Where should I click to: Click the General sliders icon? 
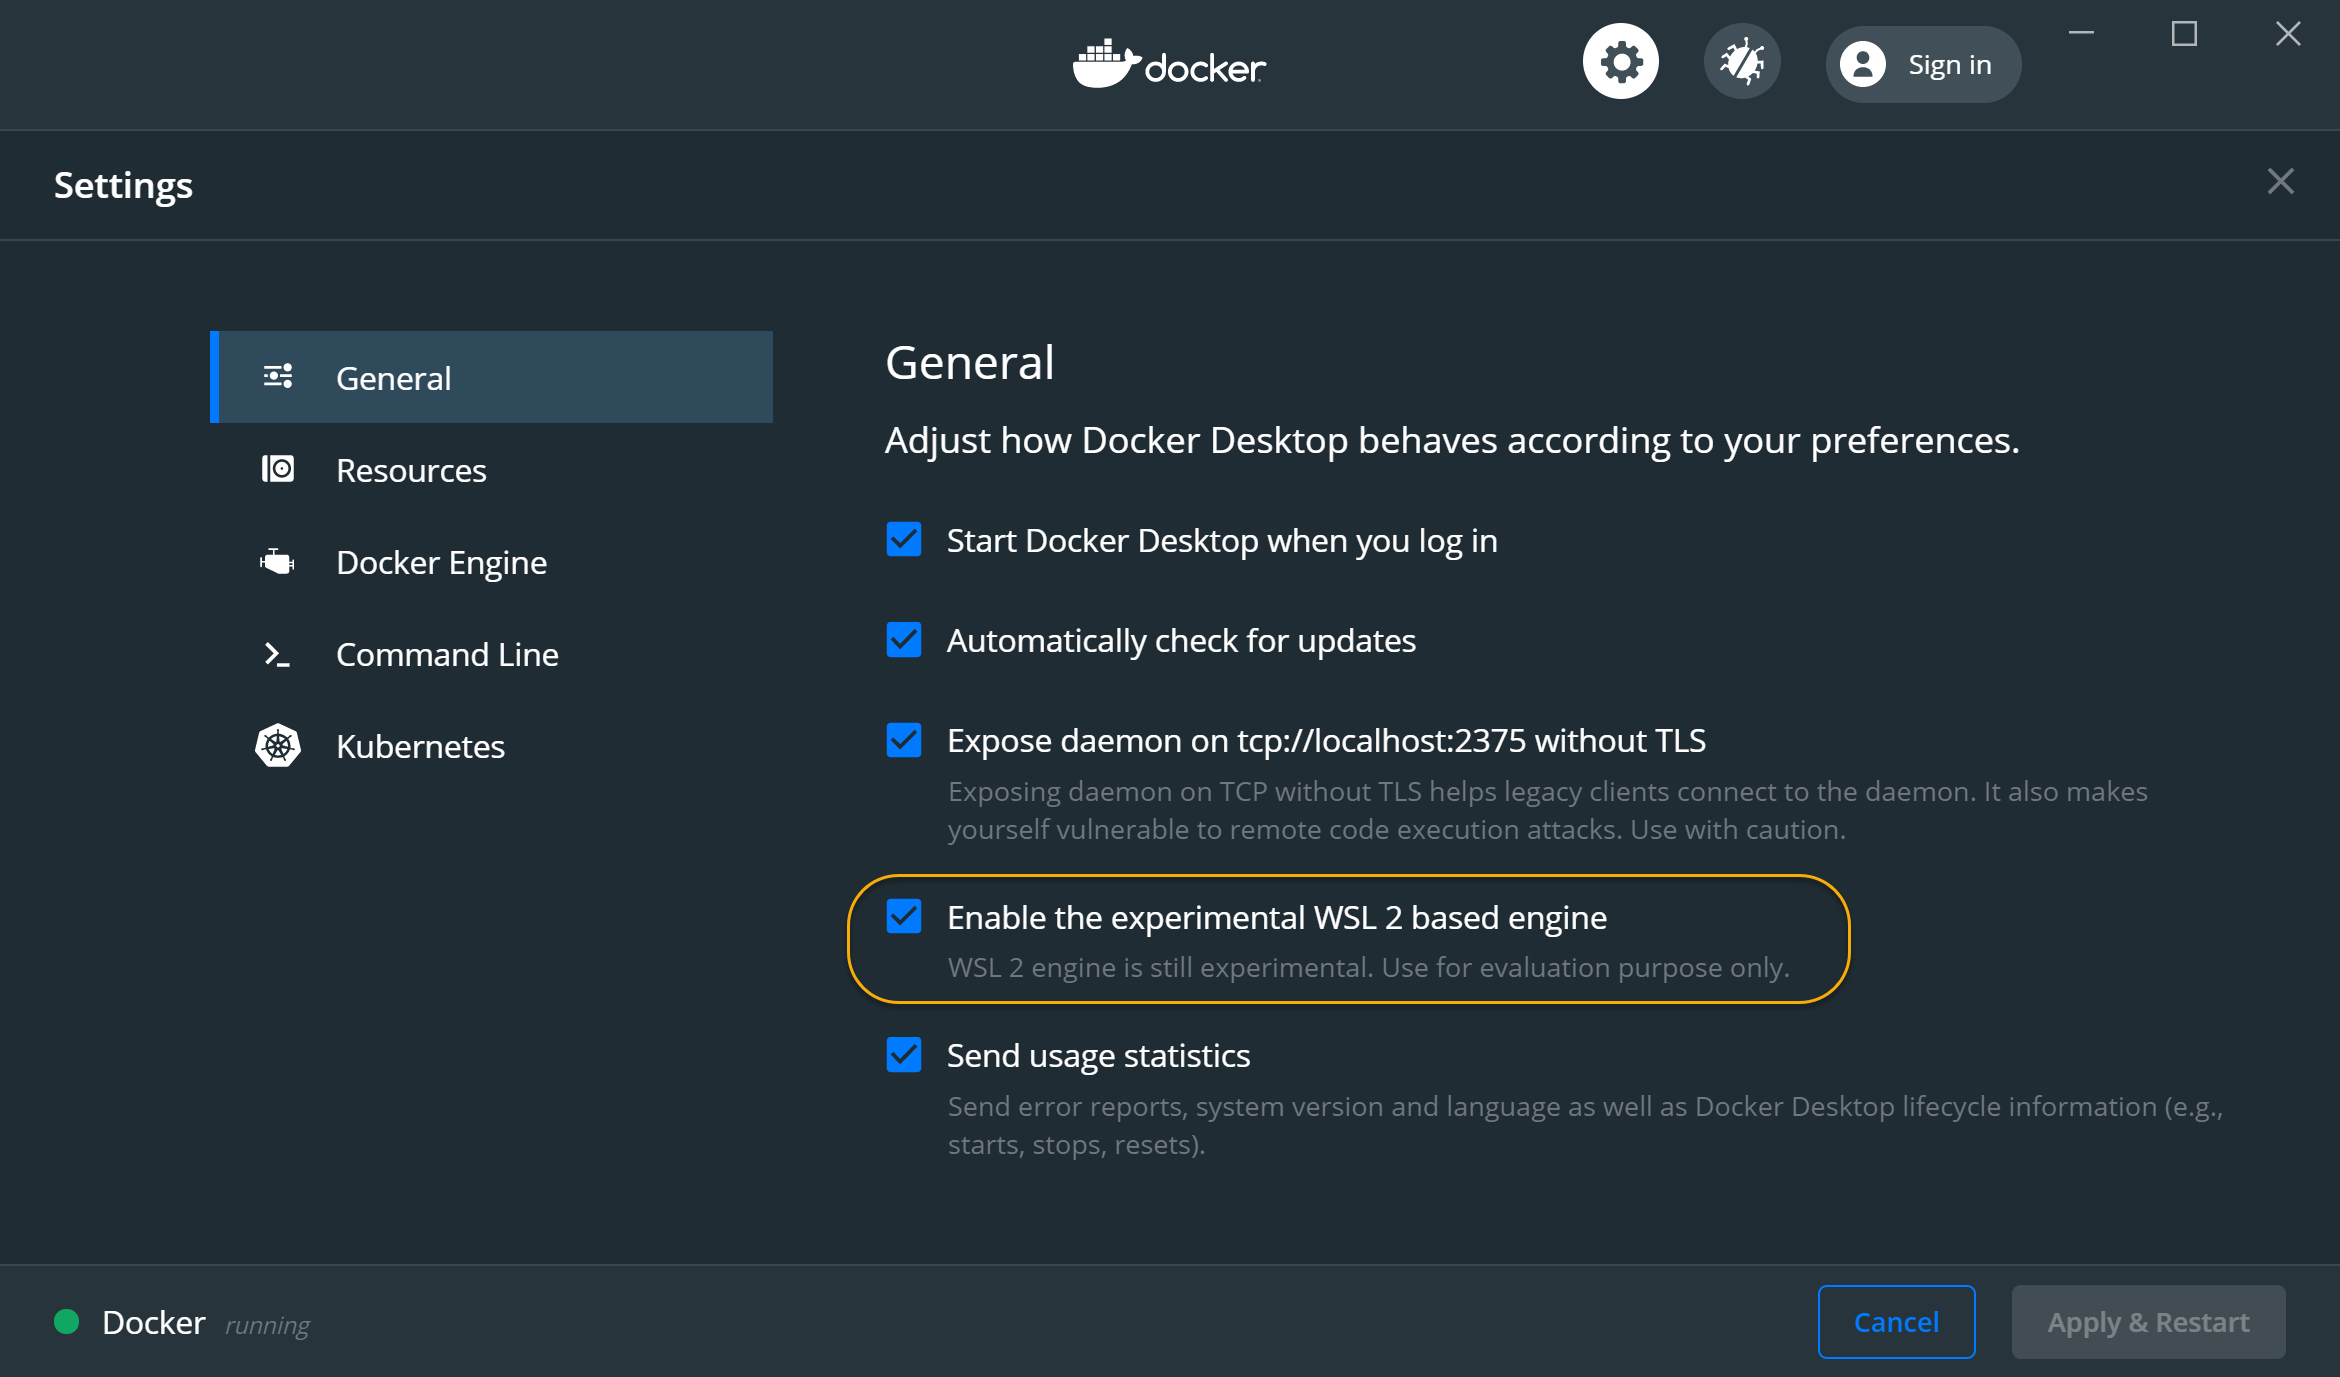coord(278,377)
